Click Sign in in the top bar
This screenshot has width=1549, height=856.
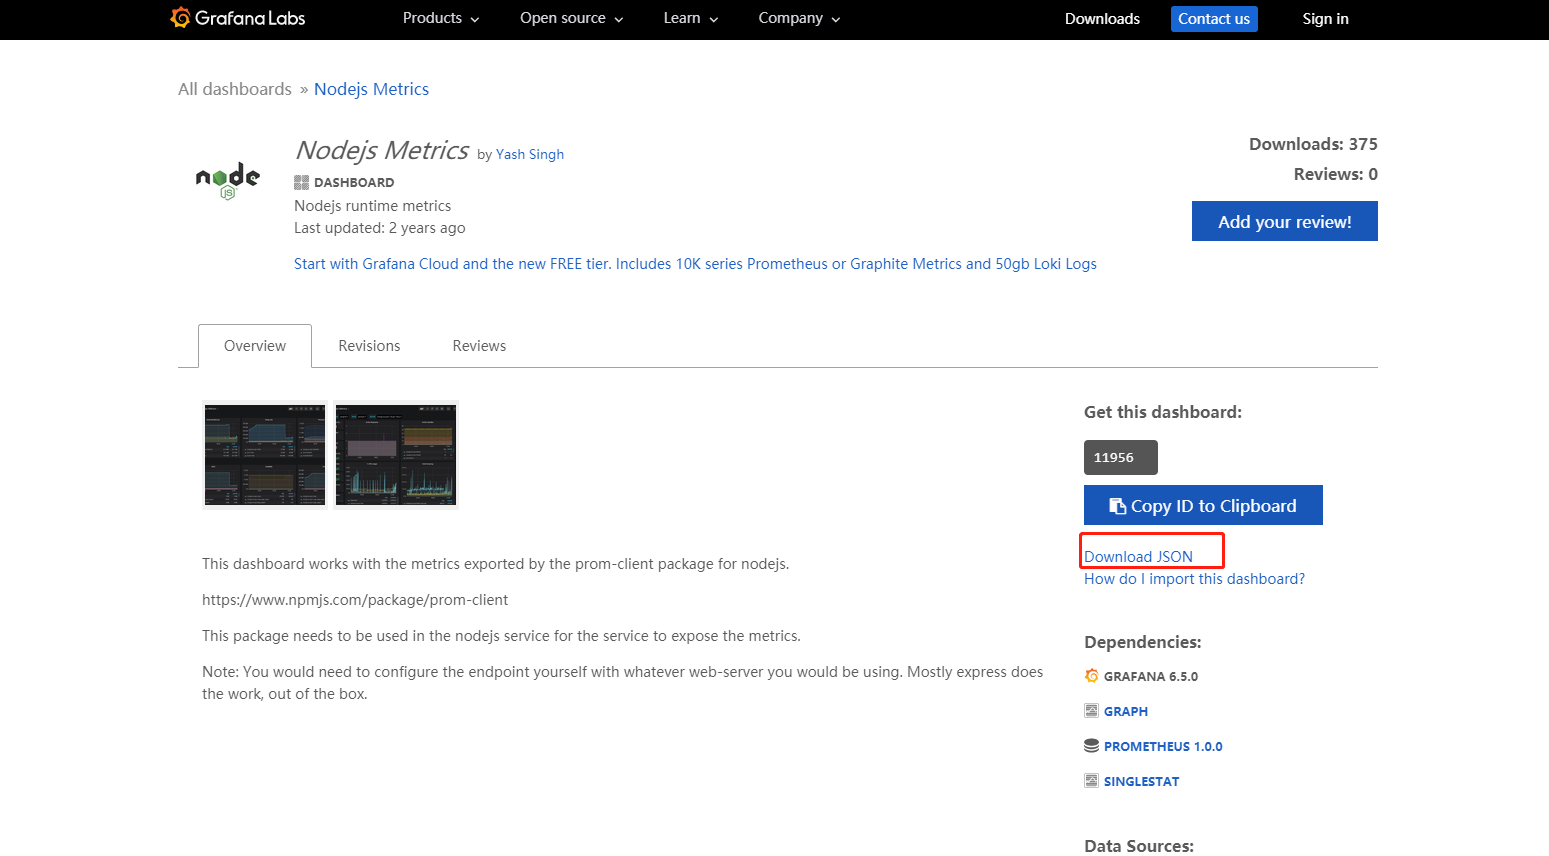pos(1325,19)
